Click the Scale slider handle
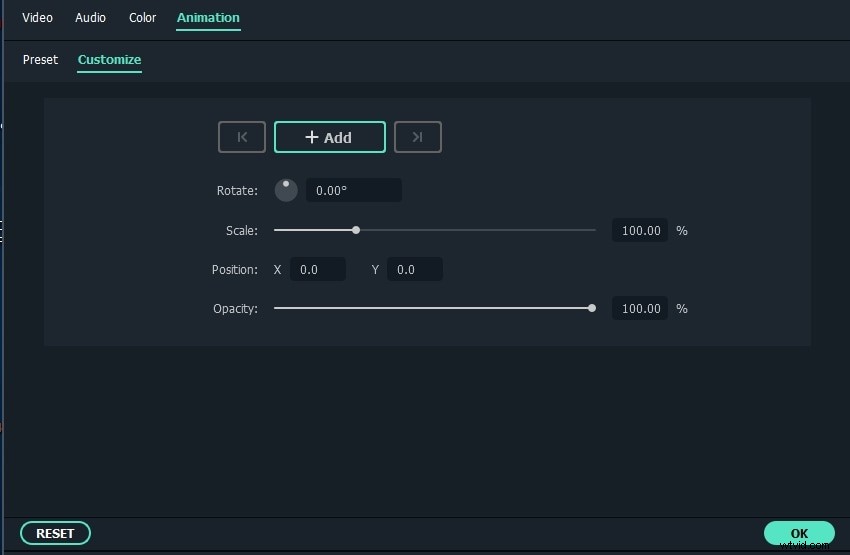The height and width of the screenshot is (555, 850). tap(356, 230)
